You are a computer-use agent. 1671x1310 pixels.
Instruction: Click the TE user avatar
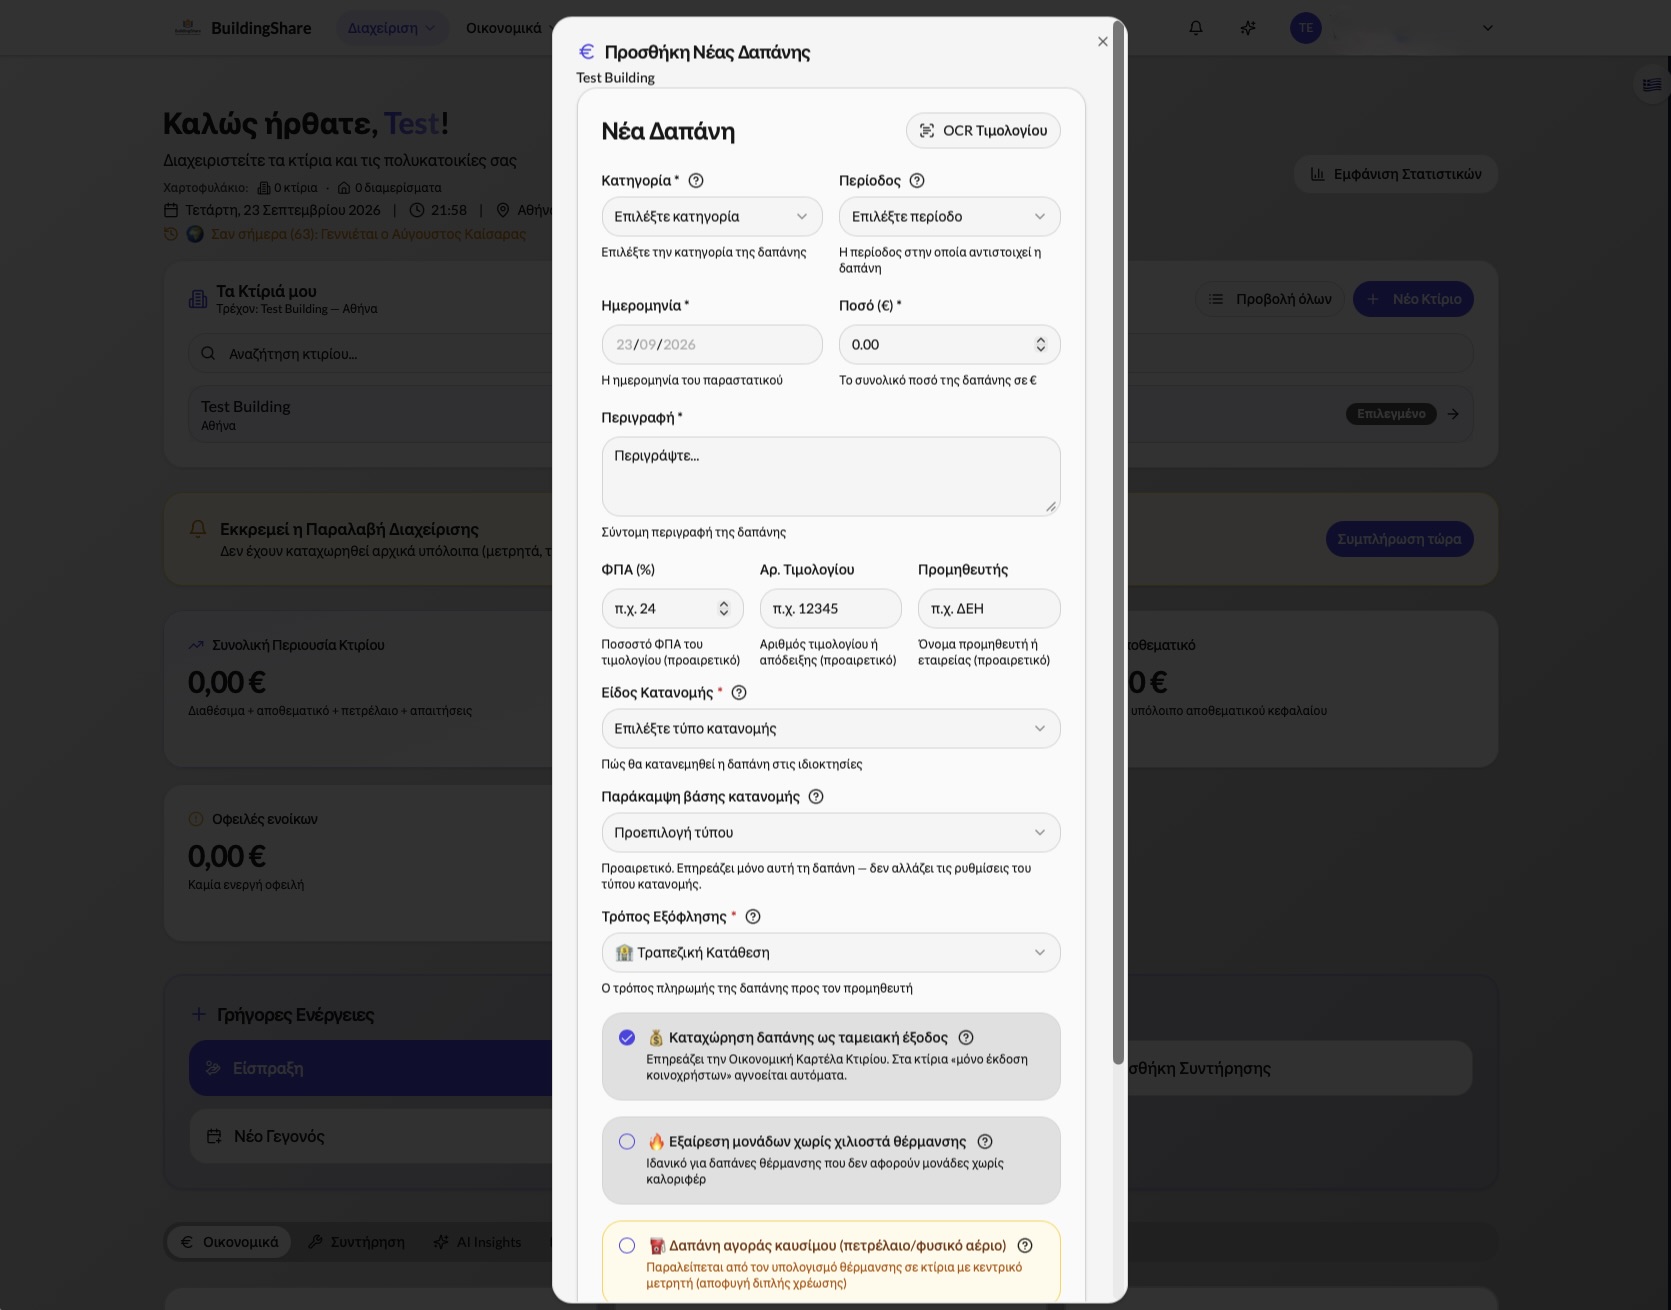1306,28
